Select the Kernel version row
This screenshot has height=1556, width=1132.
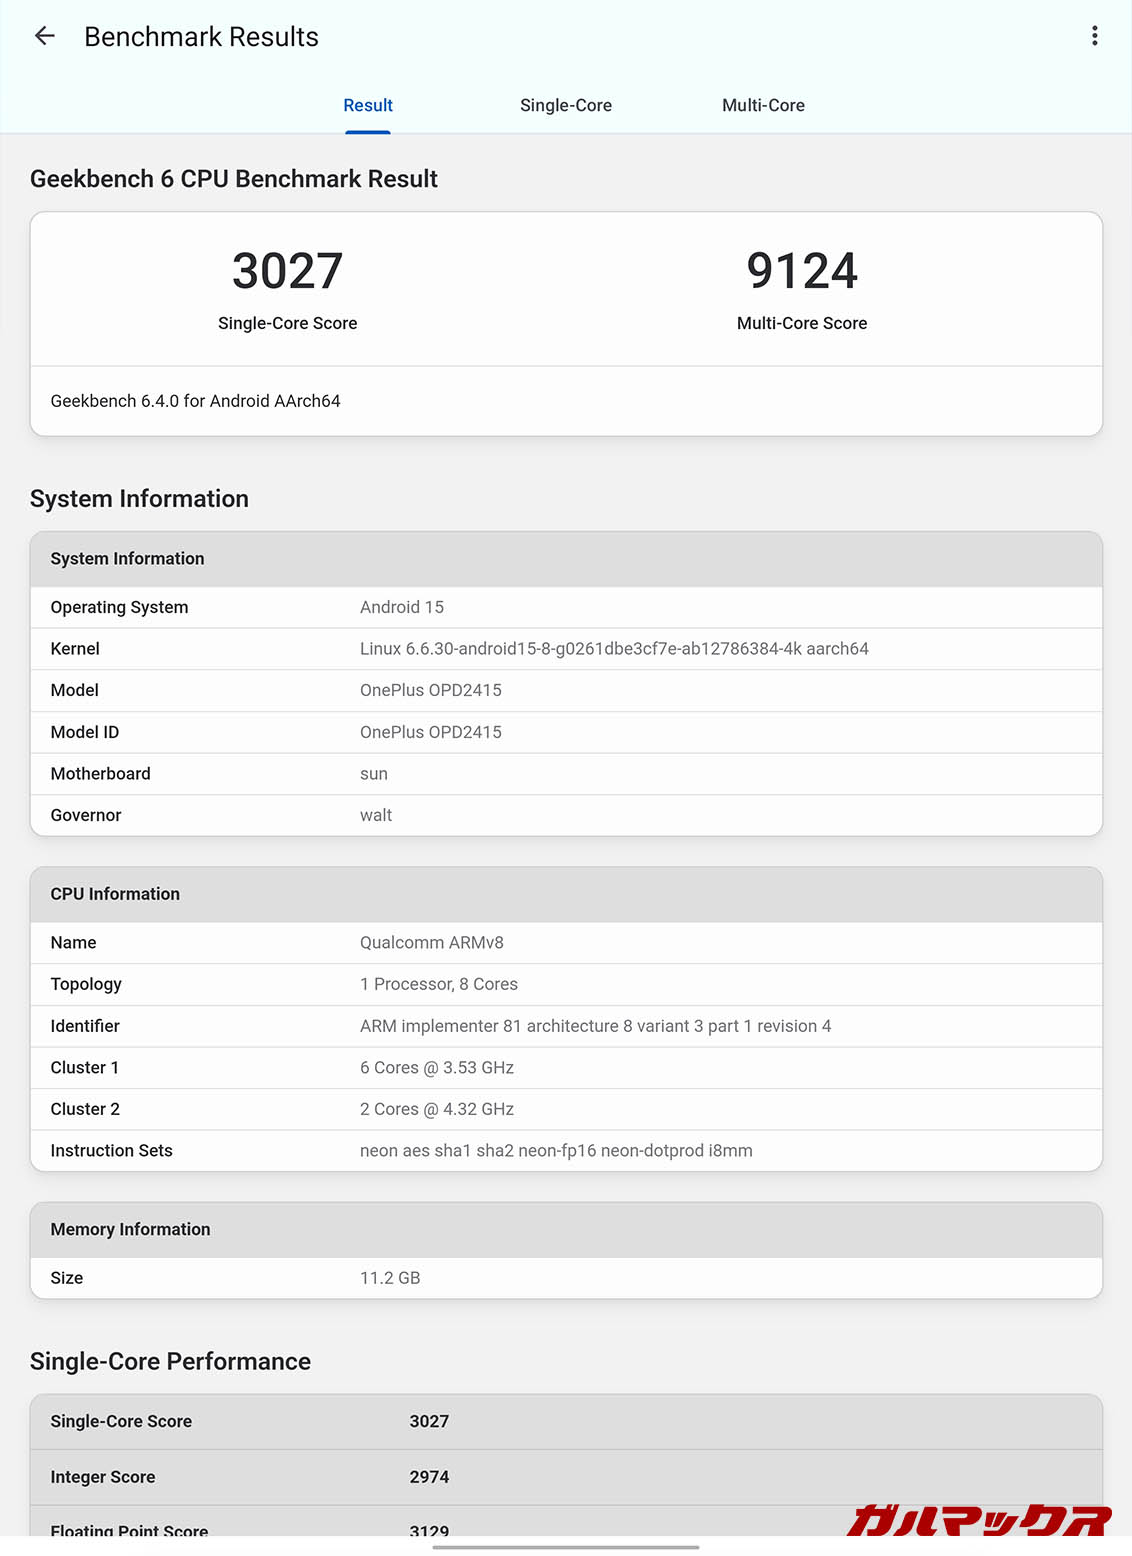pos(566,649)
